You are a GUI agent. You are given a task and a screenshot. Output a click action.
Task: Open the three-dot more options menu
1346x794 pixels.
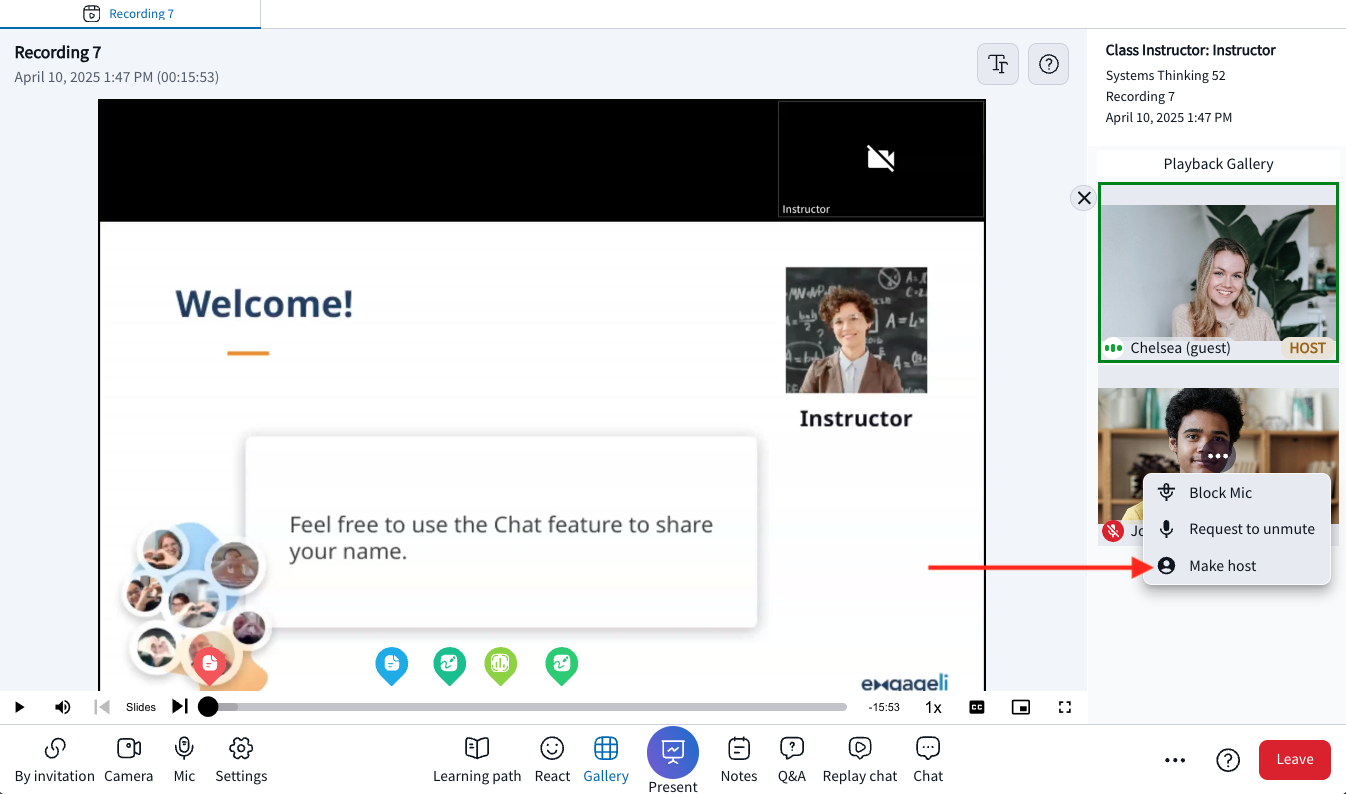pos(1175,760)
